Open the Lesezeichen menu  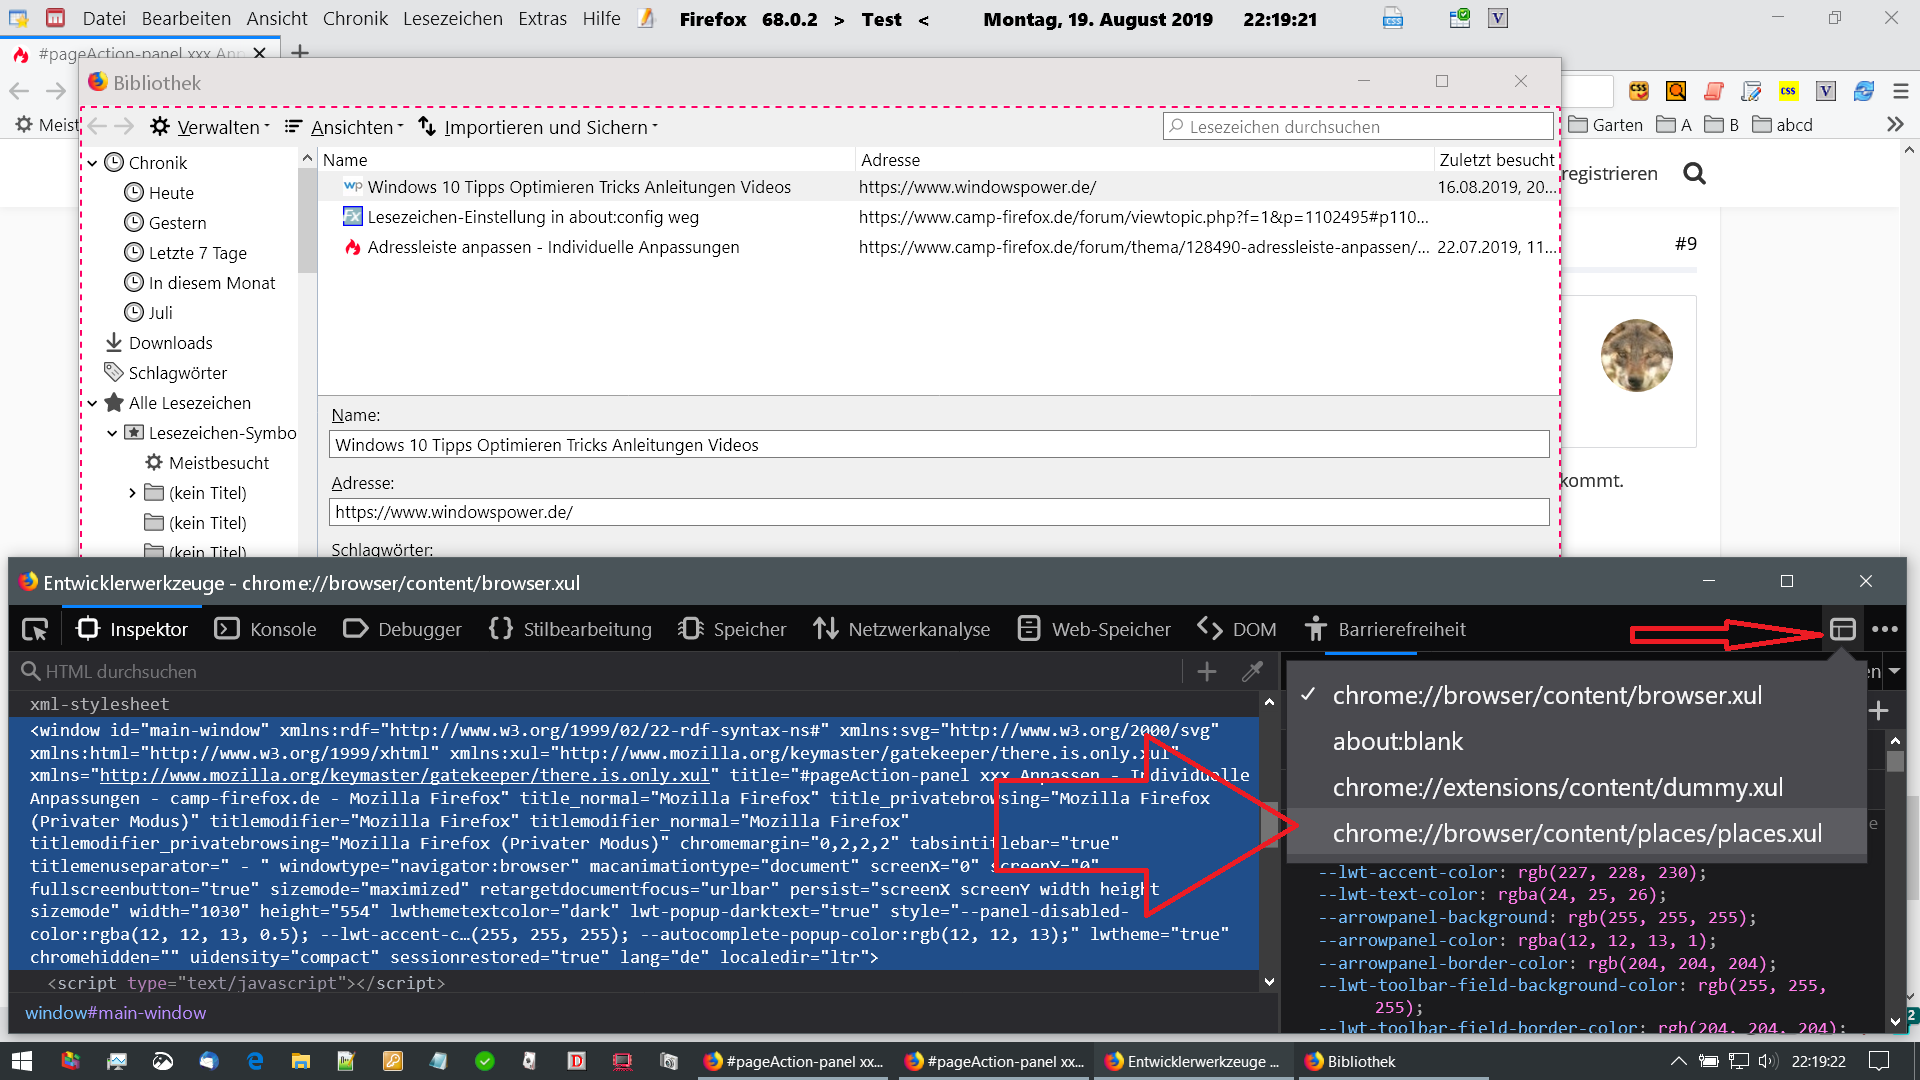[452, 19]
